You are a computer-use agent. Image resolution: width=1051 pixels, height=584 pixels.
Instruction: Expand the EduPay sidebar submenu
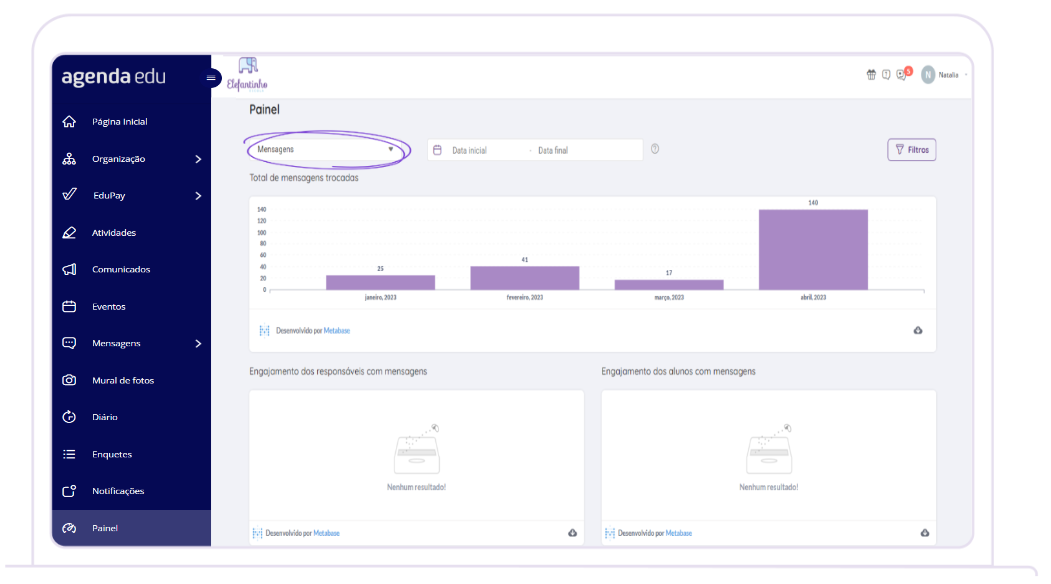pyautogui.click(x=198, y=196)
